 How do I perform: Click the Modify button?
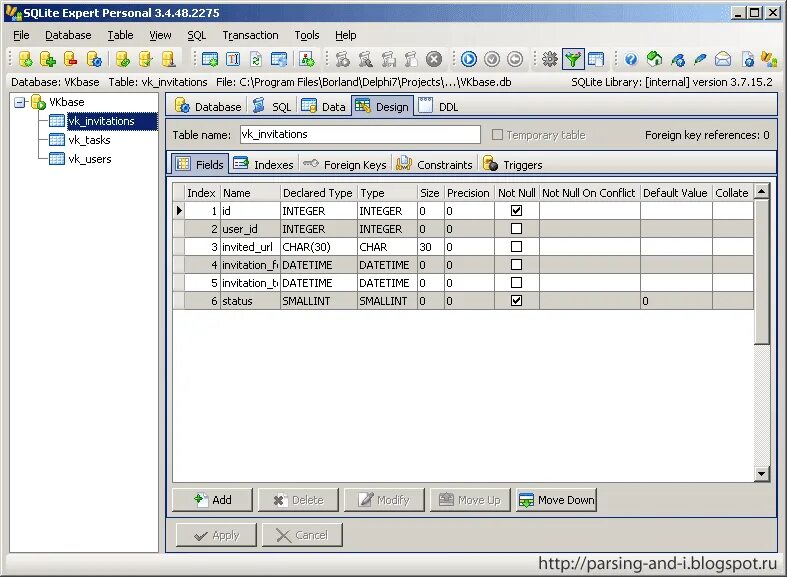click(x=384, y=500)
